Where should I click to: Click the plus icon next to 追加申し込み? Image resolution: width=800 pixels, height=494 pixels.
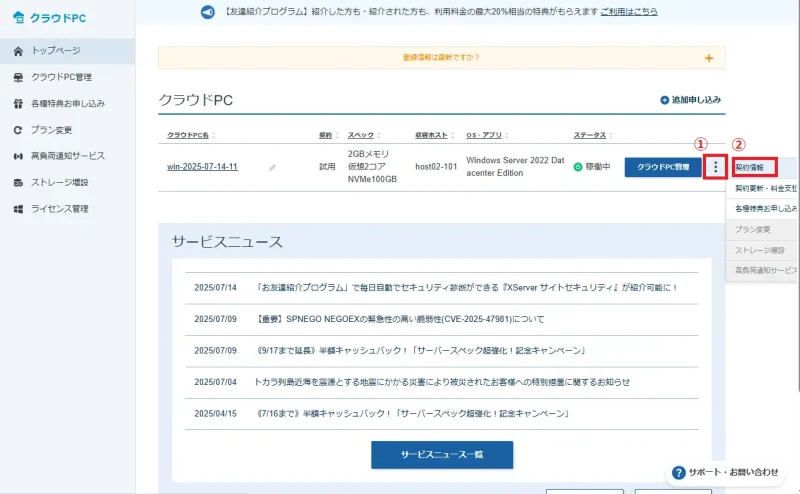(x=664, y=100)
